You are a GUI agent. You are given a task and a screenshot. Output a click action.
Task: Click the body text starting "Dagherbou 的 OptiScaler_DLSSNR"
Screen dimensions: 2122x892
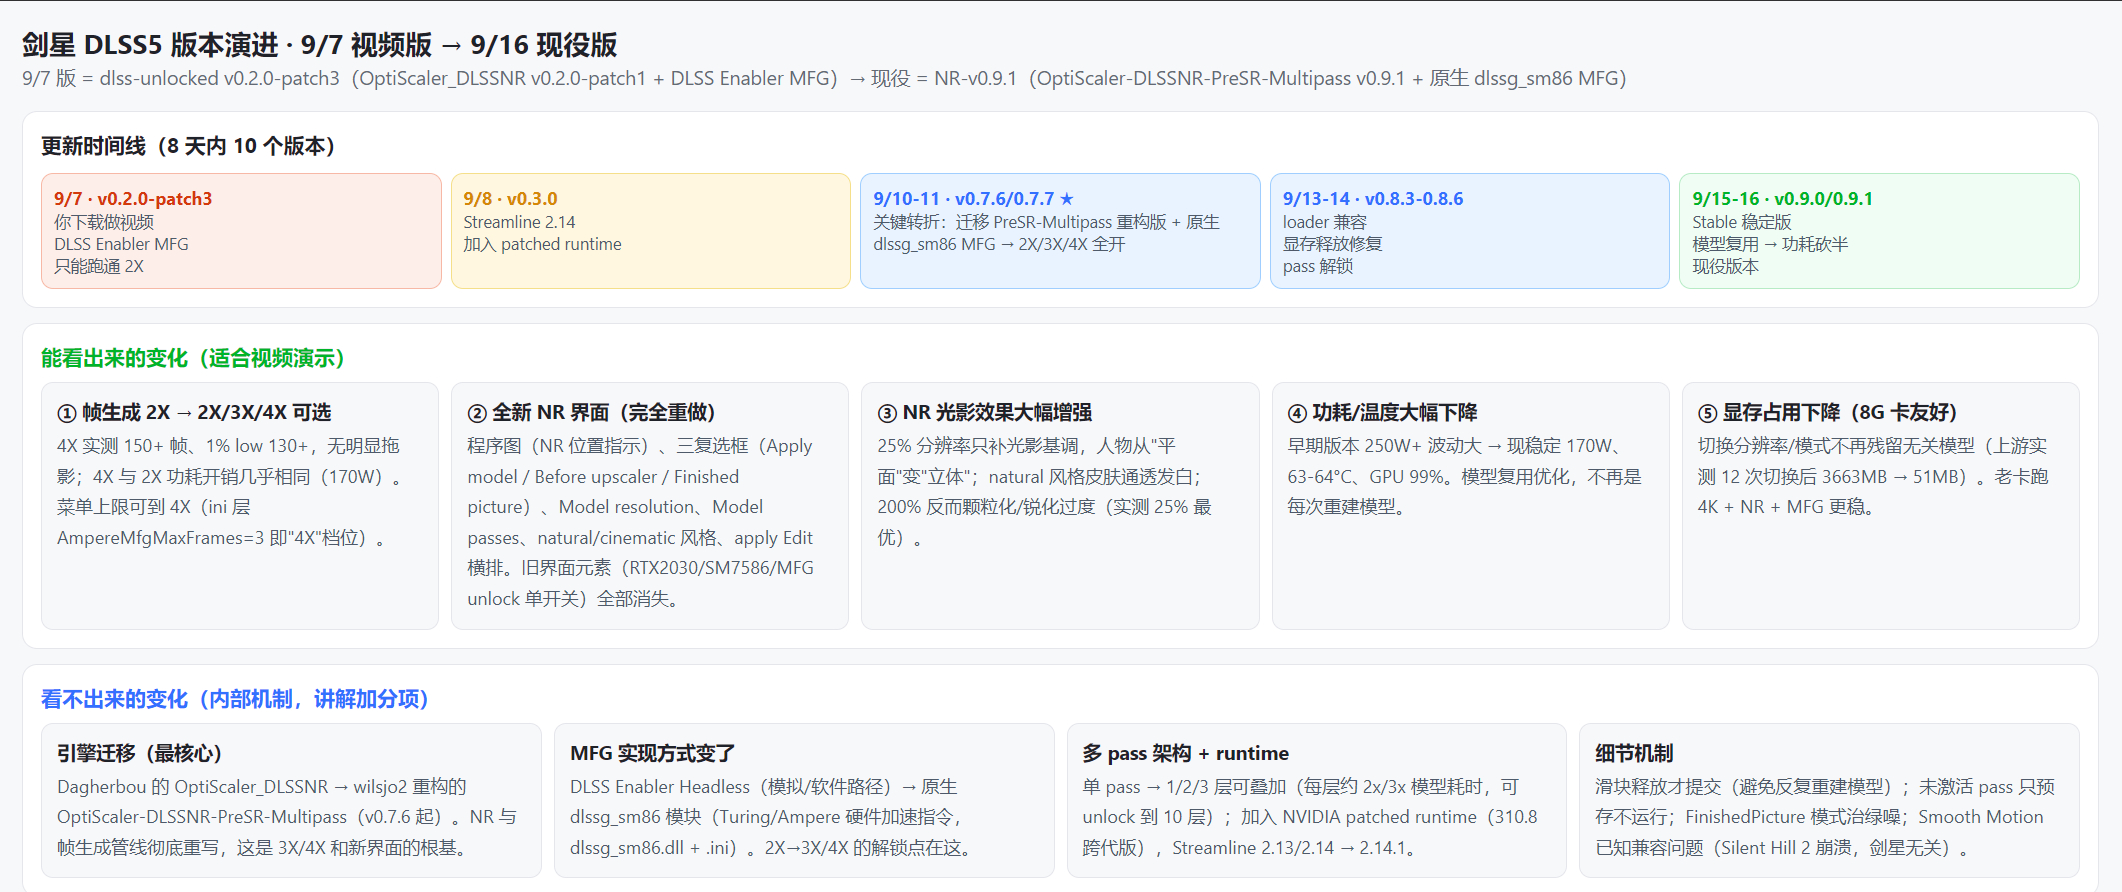click(x=287, y=817)
